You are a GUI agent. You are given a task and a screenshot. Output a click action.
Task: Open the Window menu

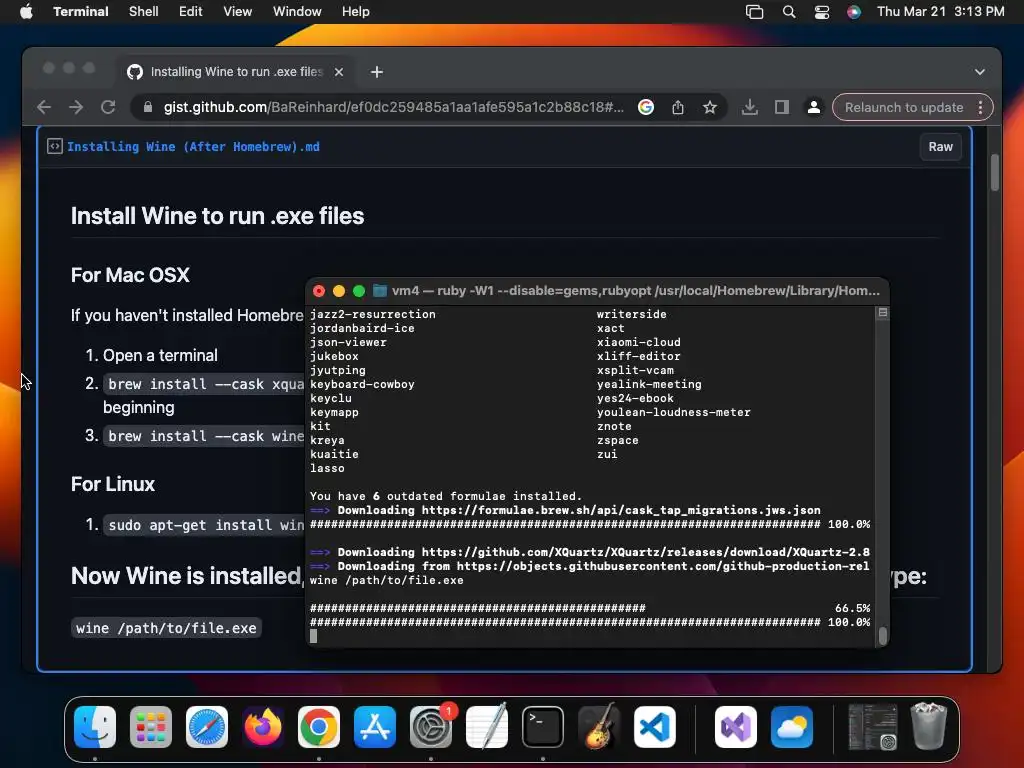click(296, 11)
